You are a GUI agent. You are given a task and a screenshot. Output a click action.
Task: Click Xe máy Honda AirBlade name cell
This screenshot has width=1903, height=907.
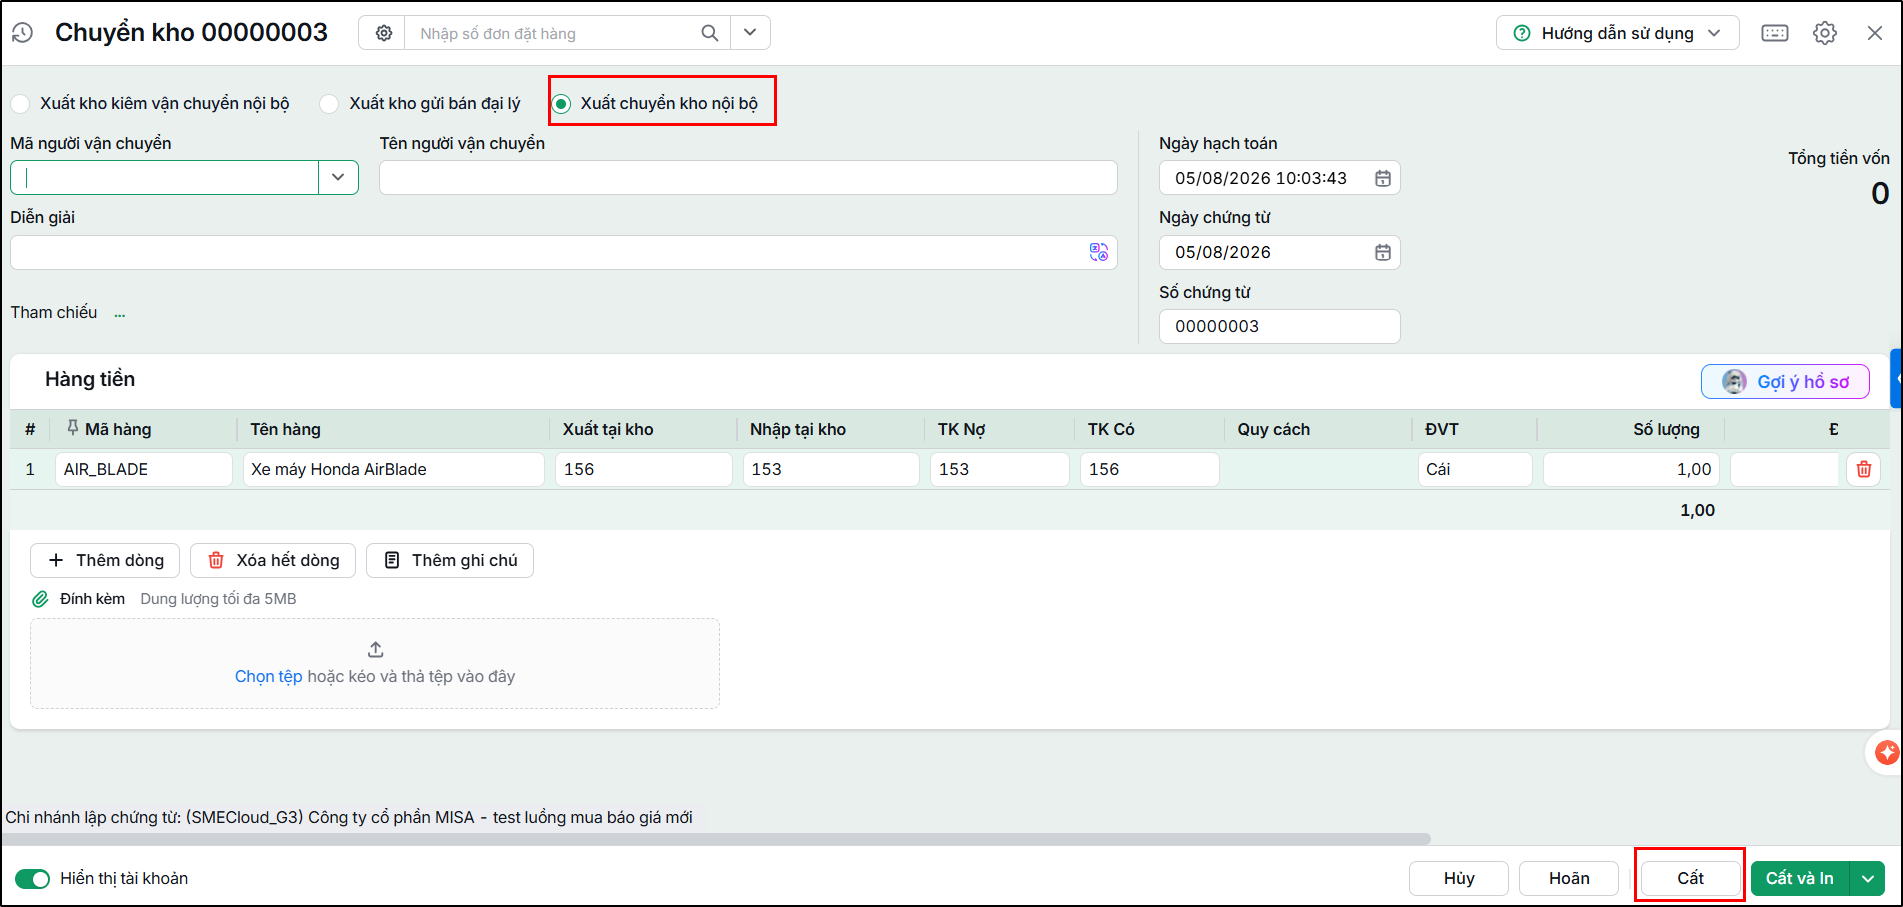(x=394, y=469)
